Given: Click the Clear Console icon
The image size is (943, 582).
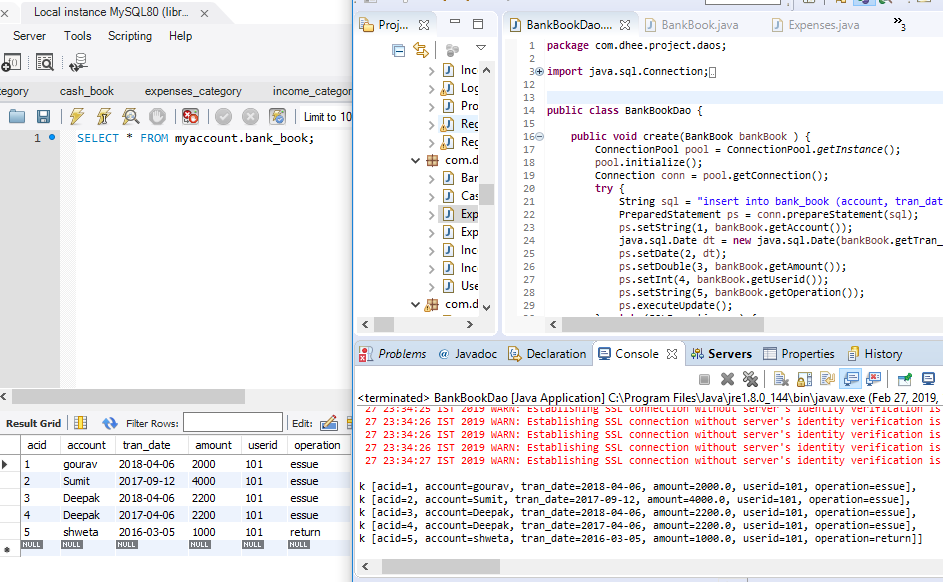Looking at the screenshot, I should 781,379.
